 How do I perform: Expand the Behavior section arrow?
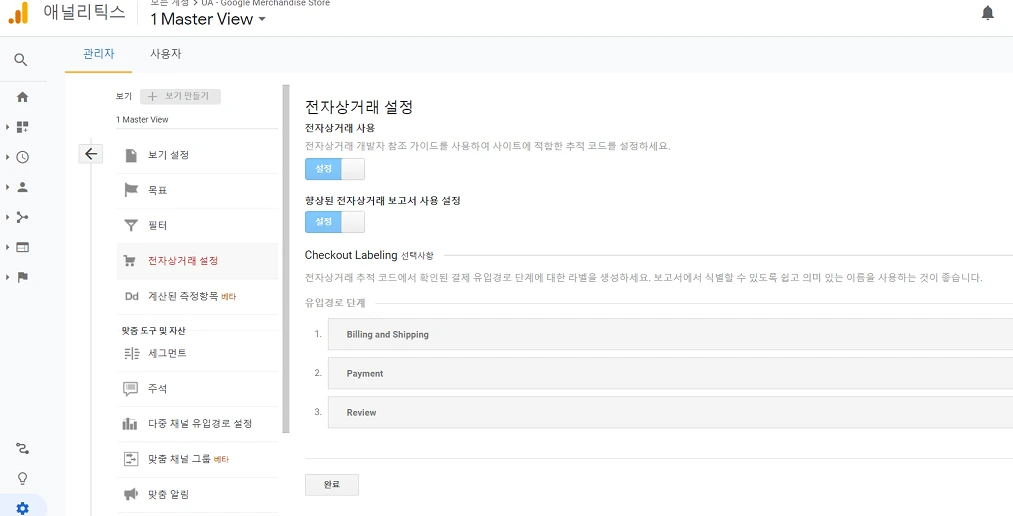point(7,247)
